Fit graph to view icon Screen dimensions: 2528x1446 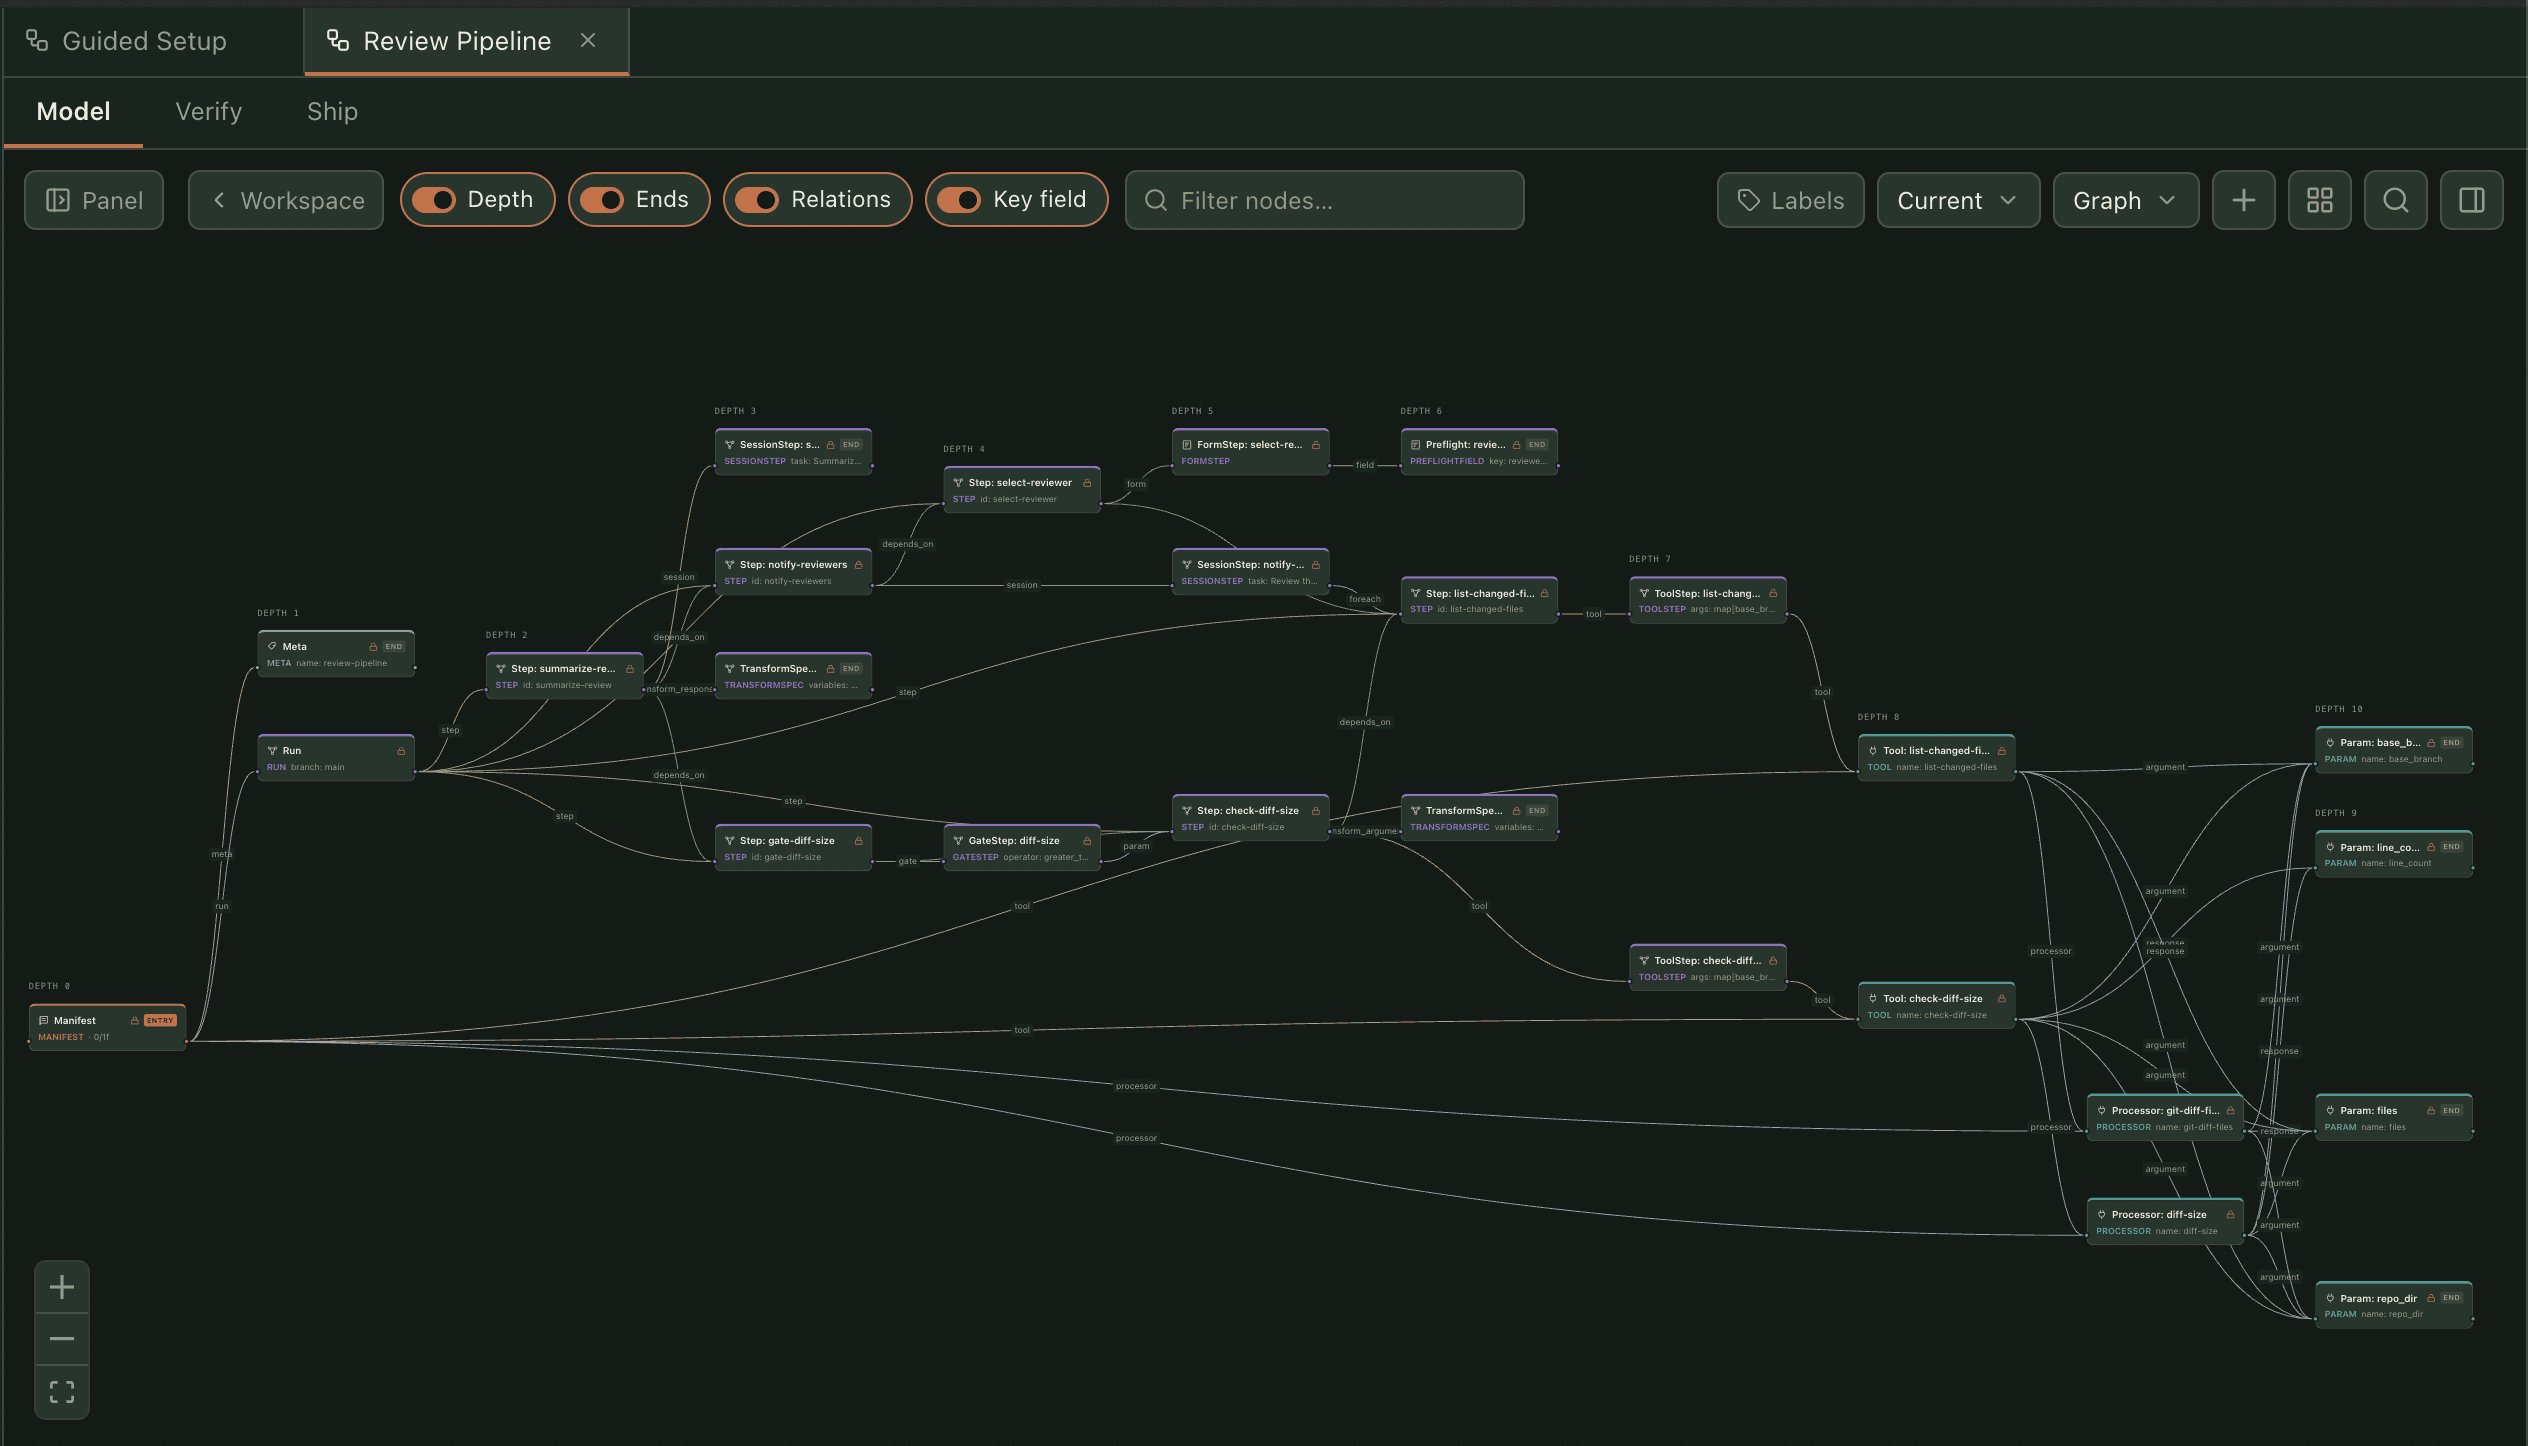pos(62,1392)
